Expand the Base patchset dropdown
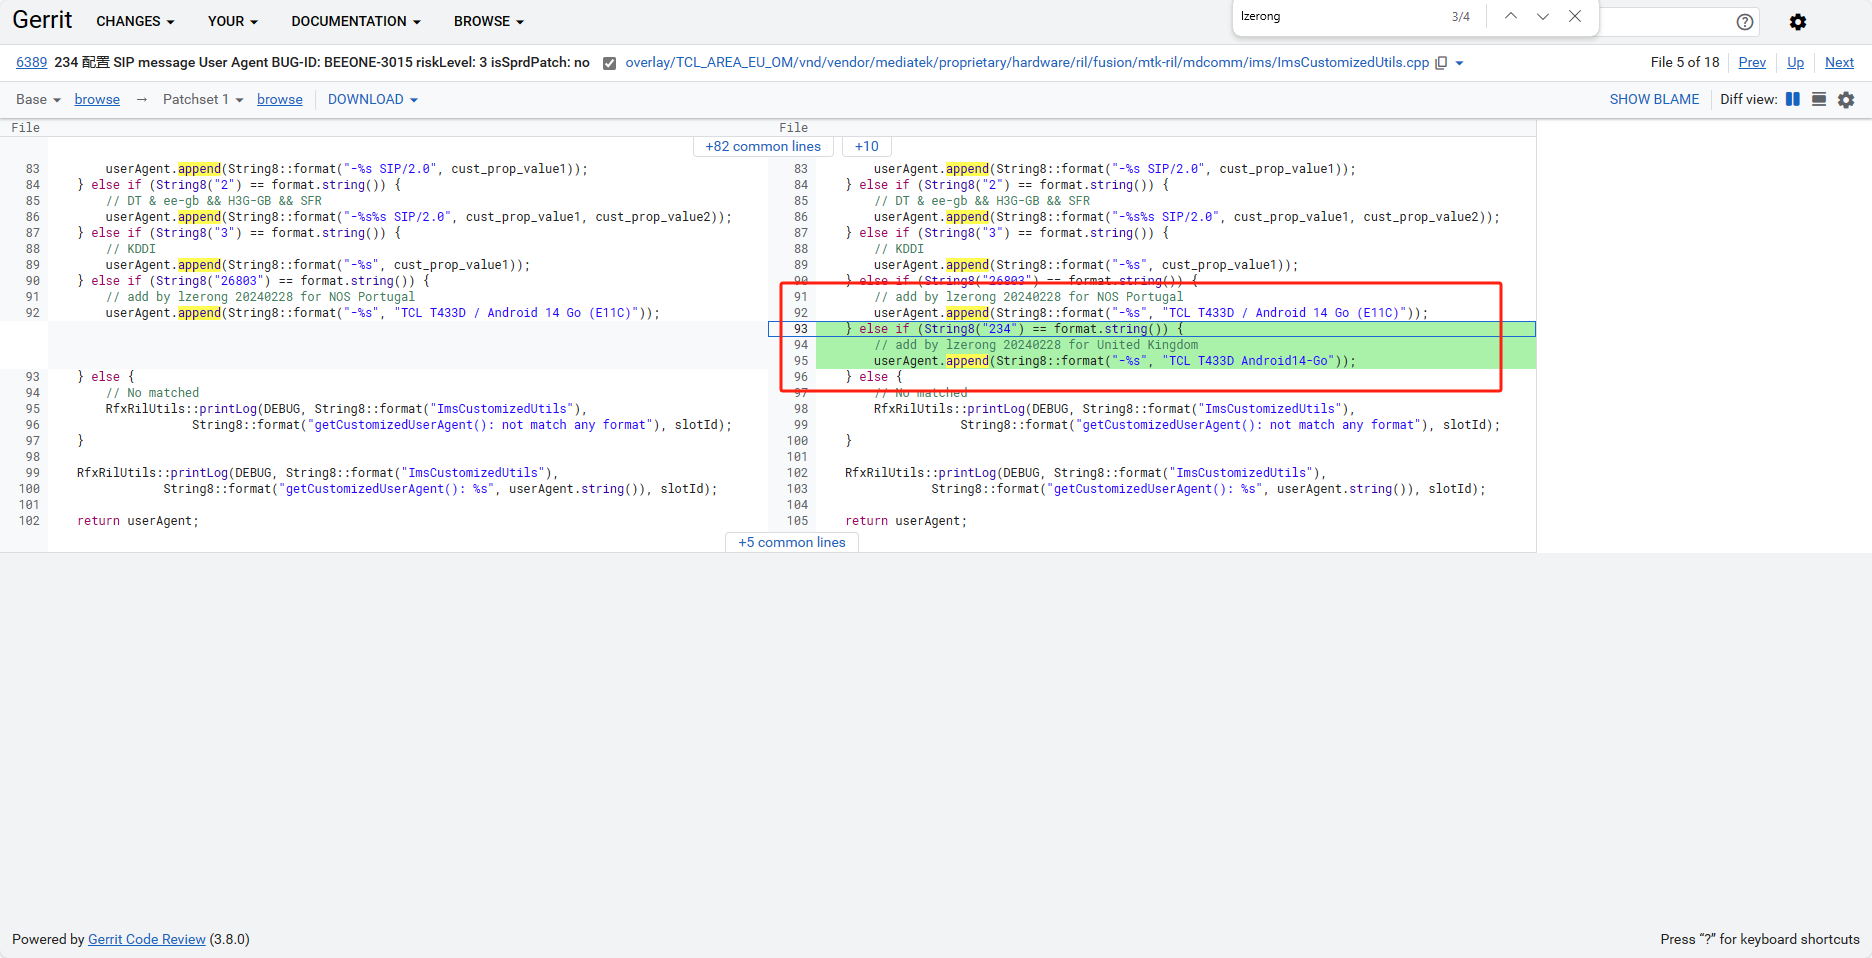1872x958 pixels. (x=38, y=99)
